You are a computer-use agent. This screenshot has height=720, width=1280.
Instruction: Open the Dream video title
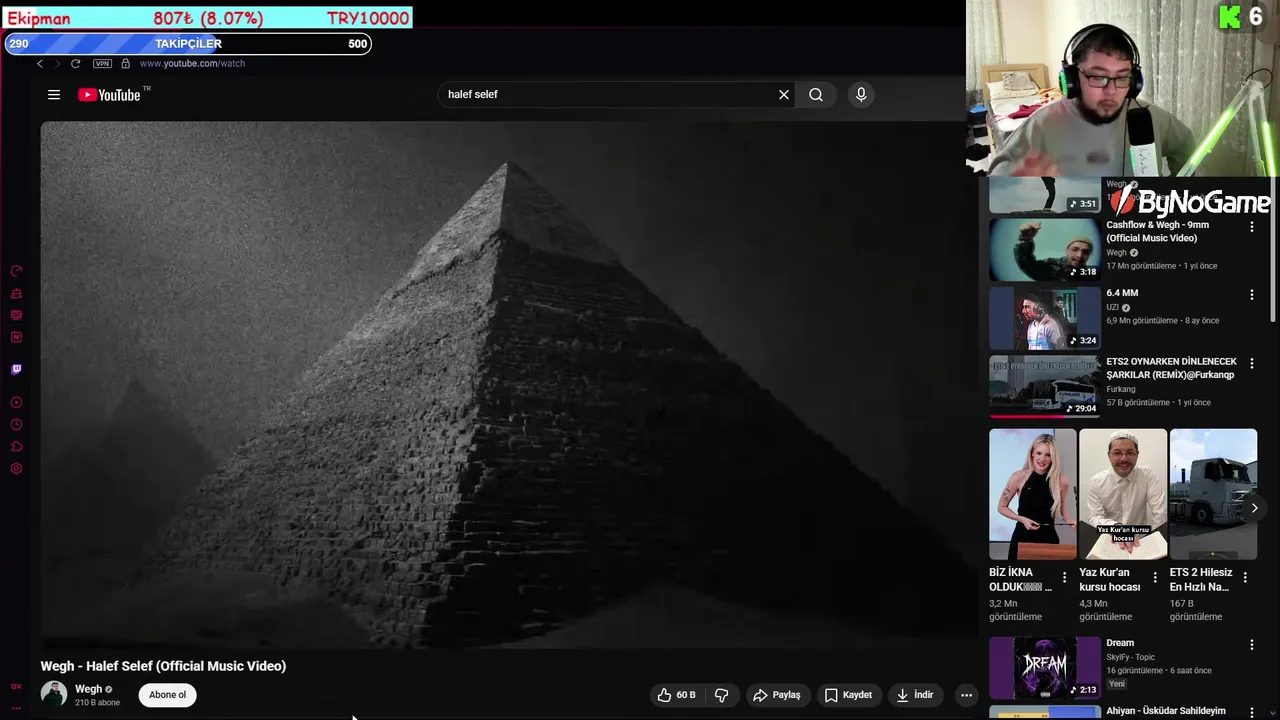(1120, 643)
